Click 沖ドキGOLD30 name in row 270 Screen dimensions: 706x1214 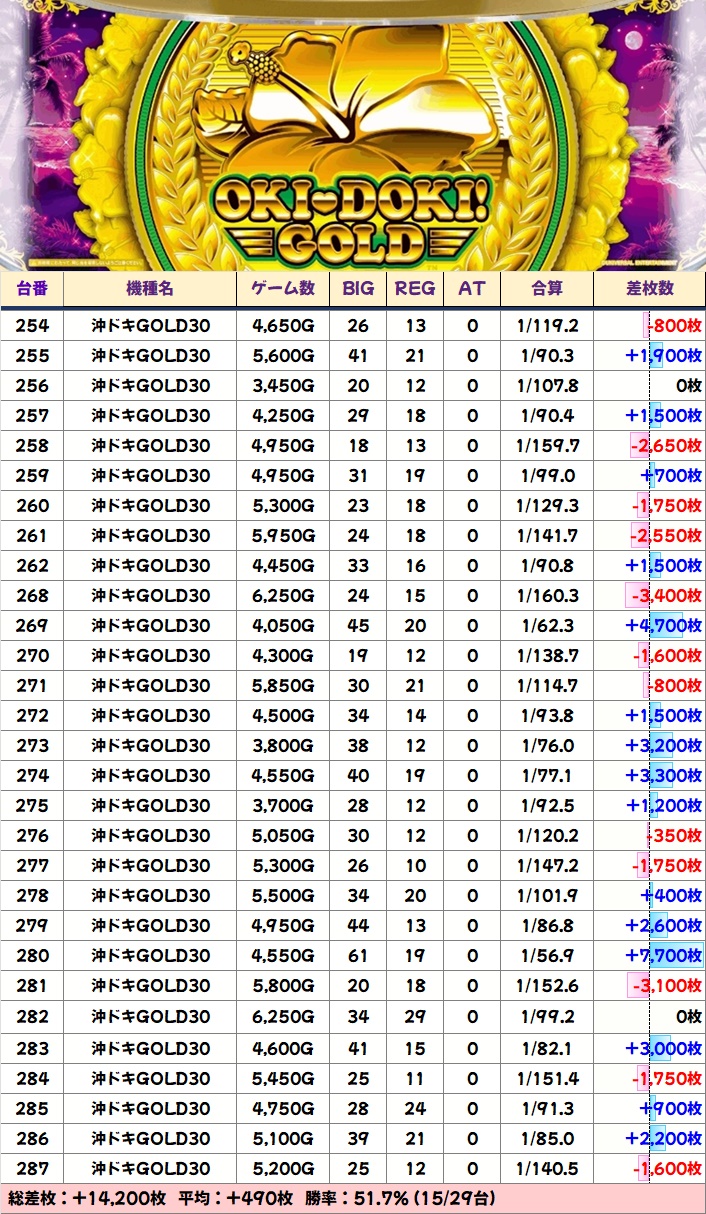[150, 656]
